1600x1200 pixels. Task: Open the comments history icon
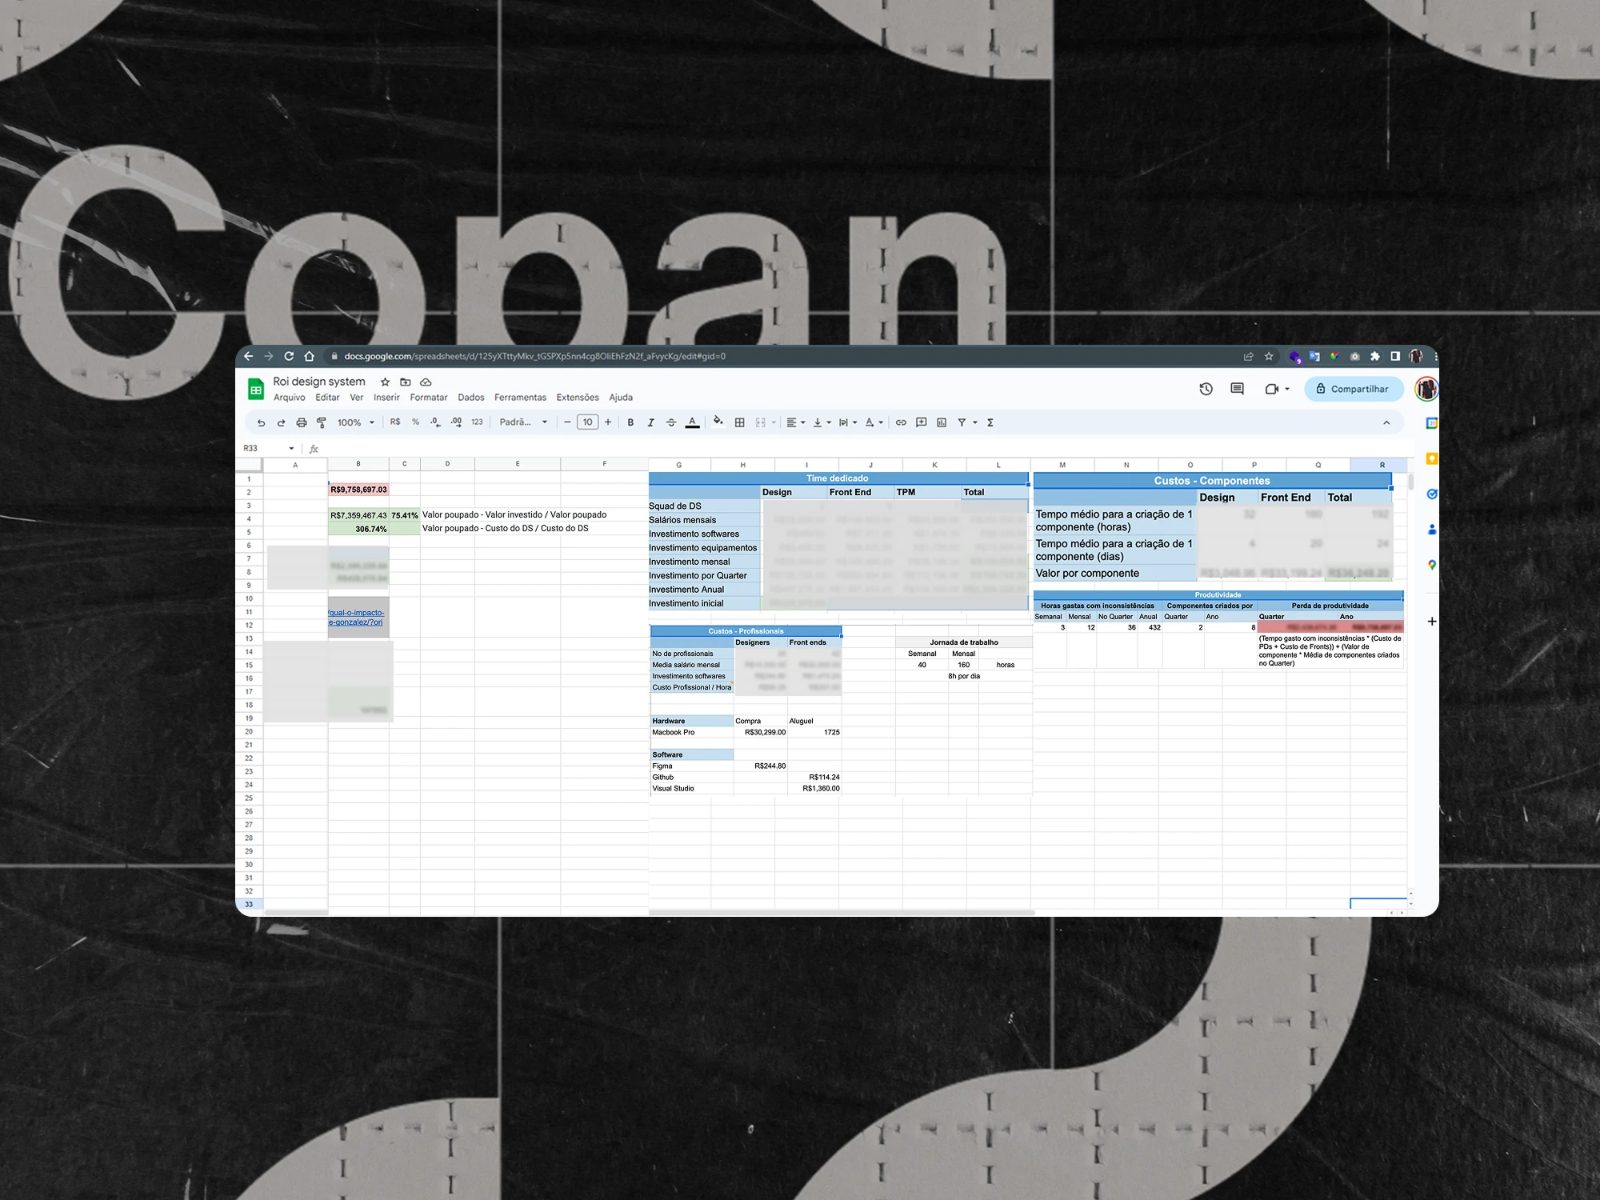tap(1237, 389)
